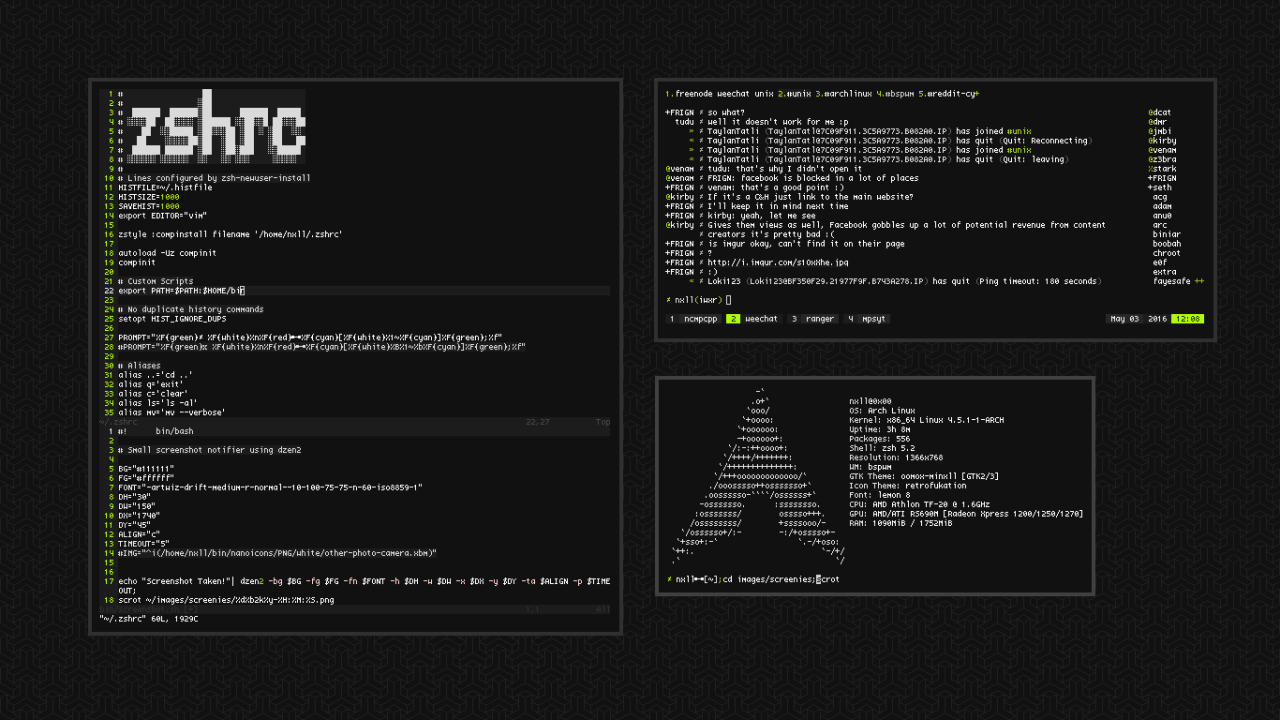Click the chat line "so what?"
Image resolution: width=1280 pixels, height=720 pixels.
click(726, 113)
